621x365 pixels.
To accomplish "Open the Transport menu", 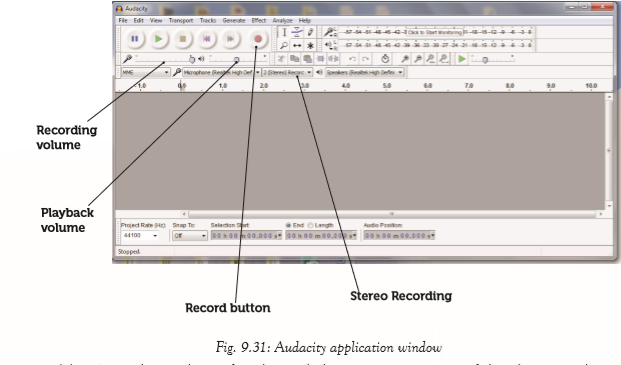I will [x=181, y=21].
